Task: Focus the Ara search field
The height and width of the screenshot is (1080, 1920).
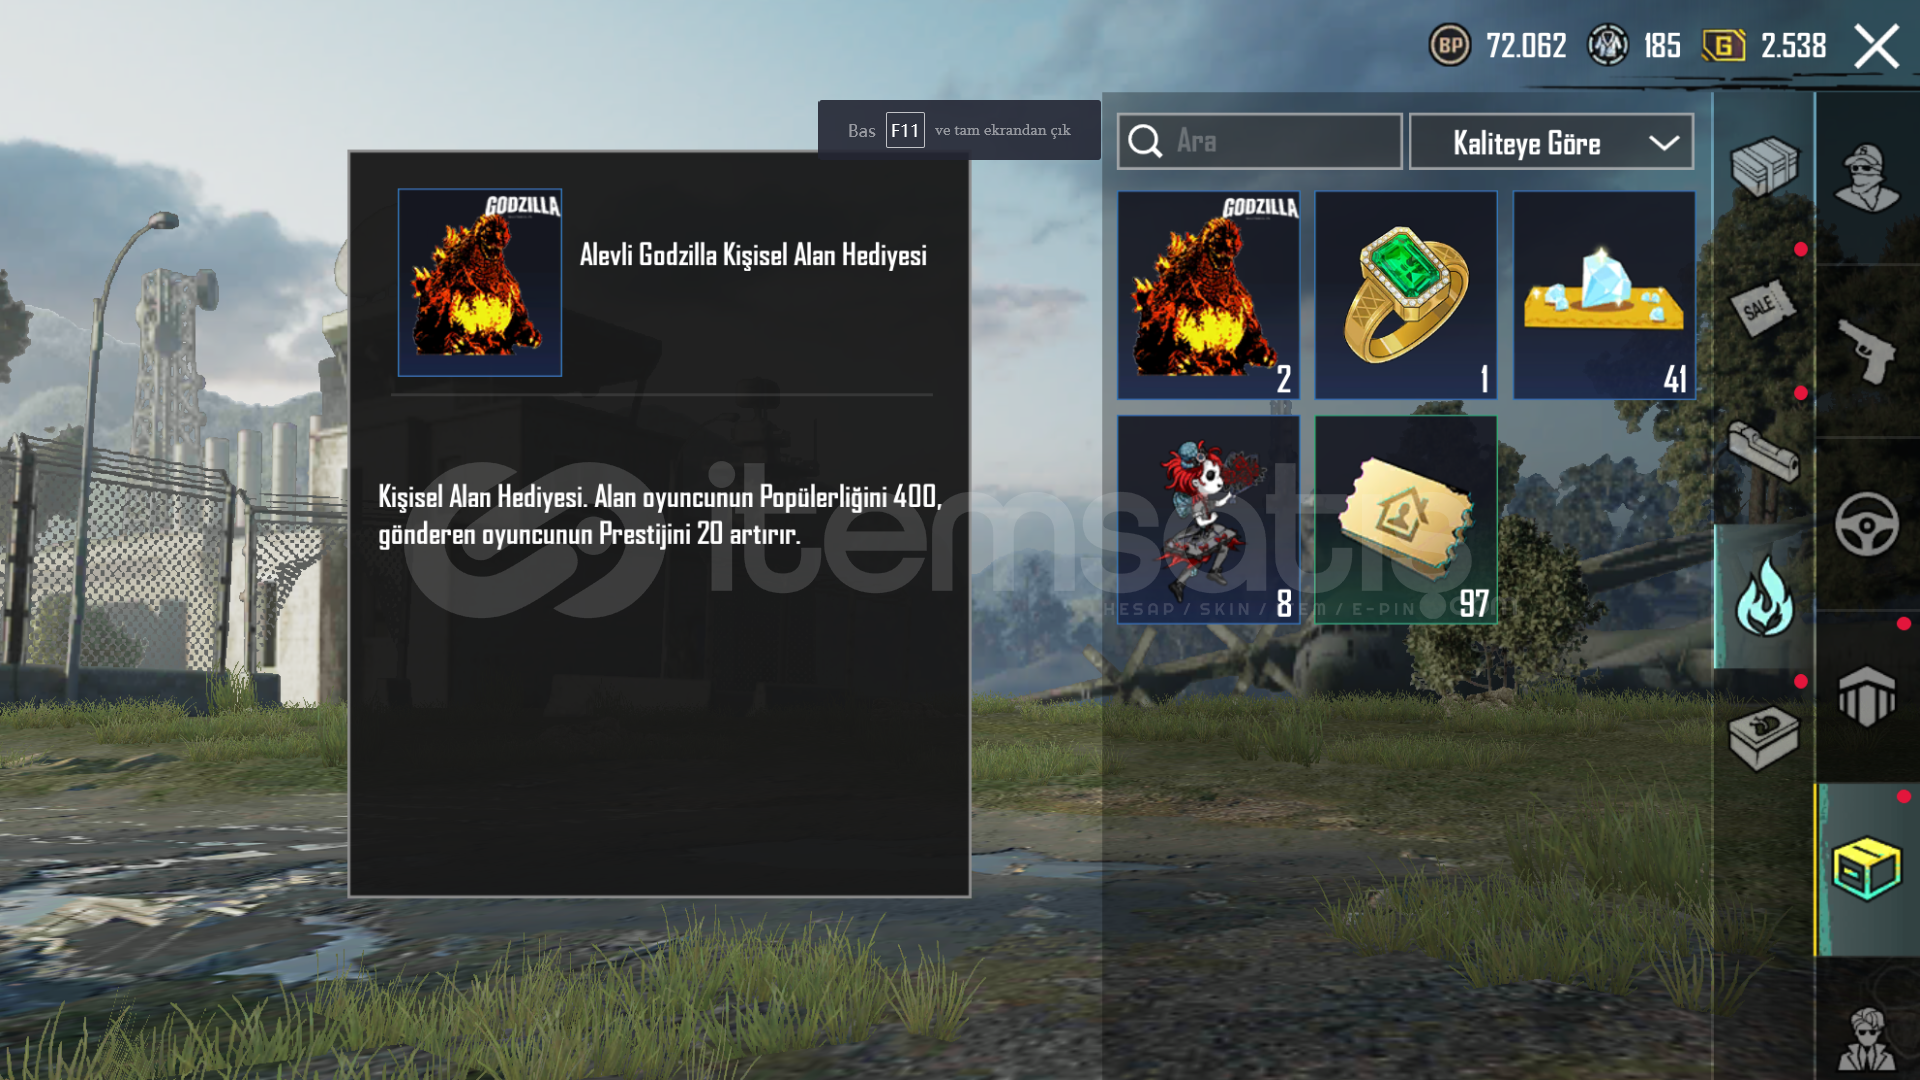Action: click(x=1260, y=141)
